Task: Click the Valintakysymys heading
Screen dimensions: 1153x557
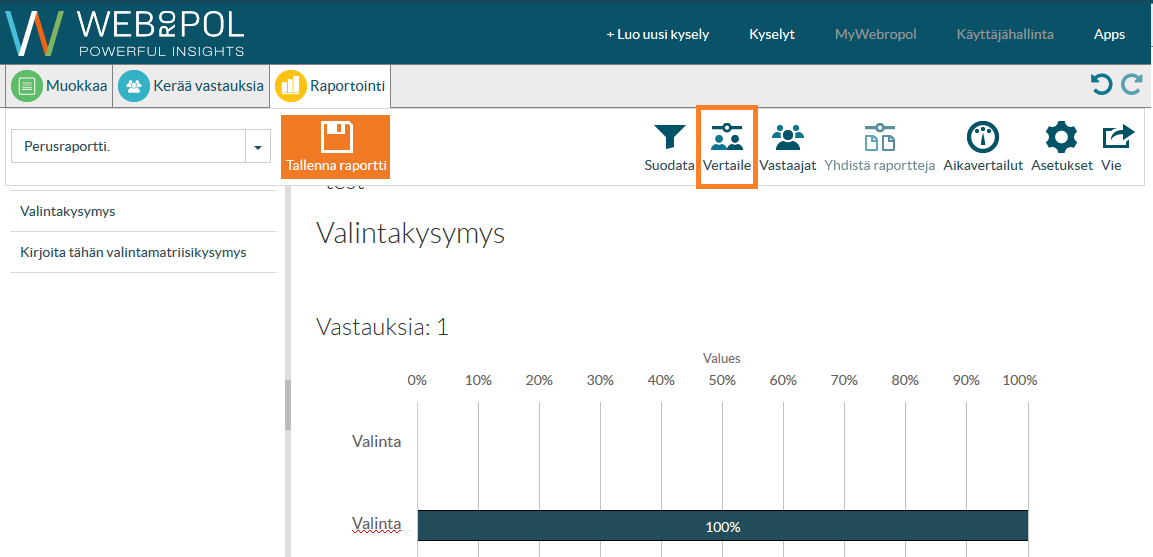Action: pyautogui.click(x=410, y=234)
